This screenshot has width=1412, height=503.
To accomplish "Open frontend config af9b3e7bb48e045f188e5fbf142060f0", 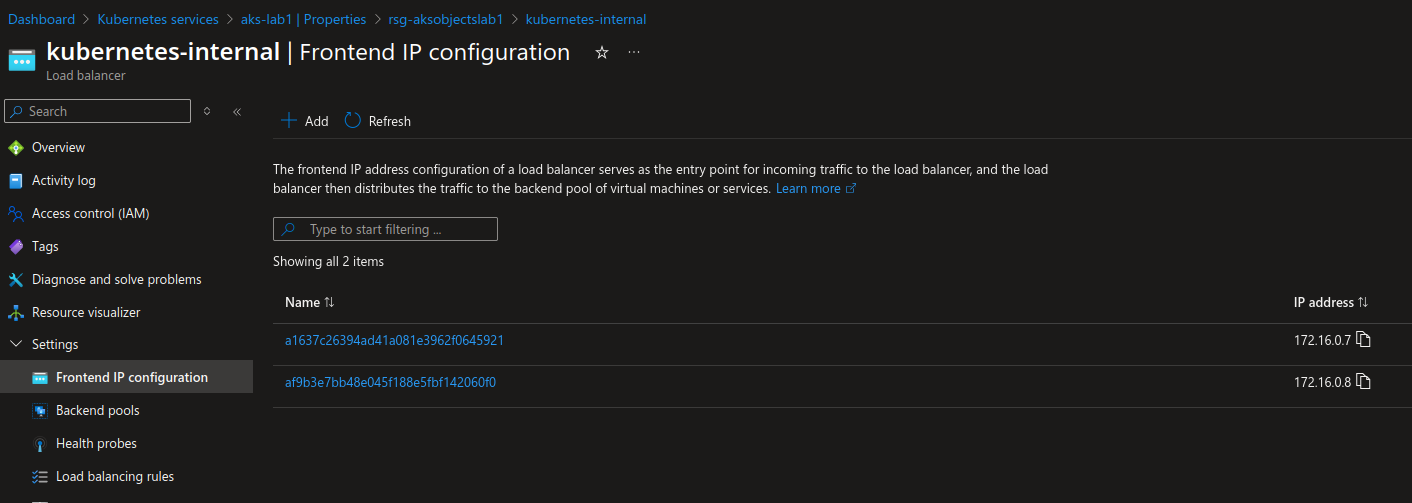I will [x=390, y=382].
